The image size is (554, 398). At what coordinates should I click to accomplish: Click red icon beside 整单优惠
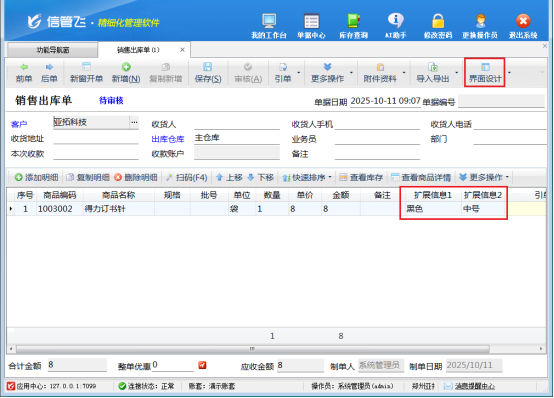coord(202,365)
